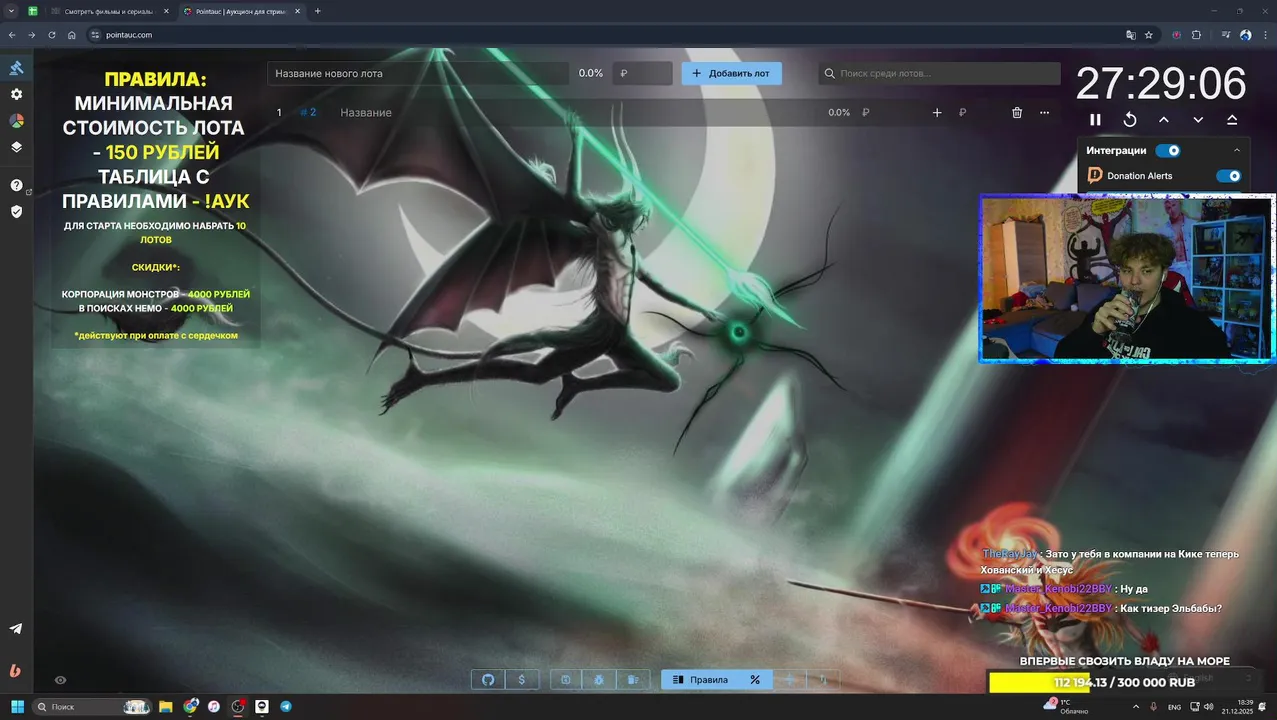Focus the Поиск среди лотов search field
The image size is (1277, 720).
(x=939, y=73)
